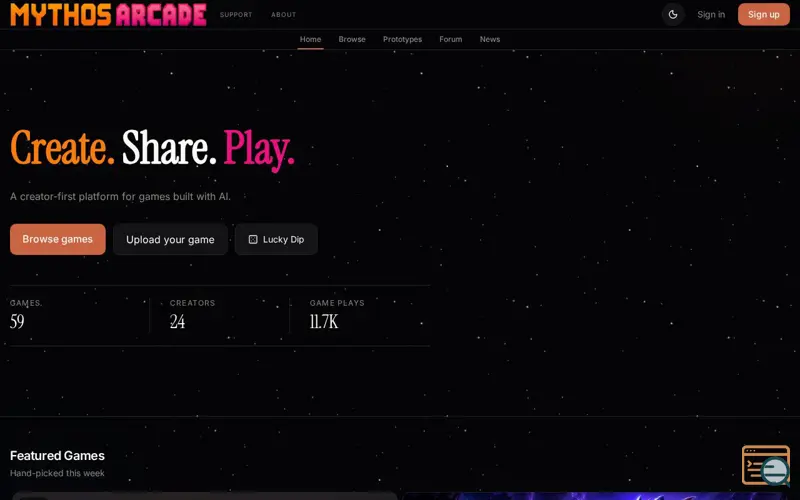Try the Lucky Dip button

pyautogui.click(x=276, y=239)
